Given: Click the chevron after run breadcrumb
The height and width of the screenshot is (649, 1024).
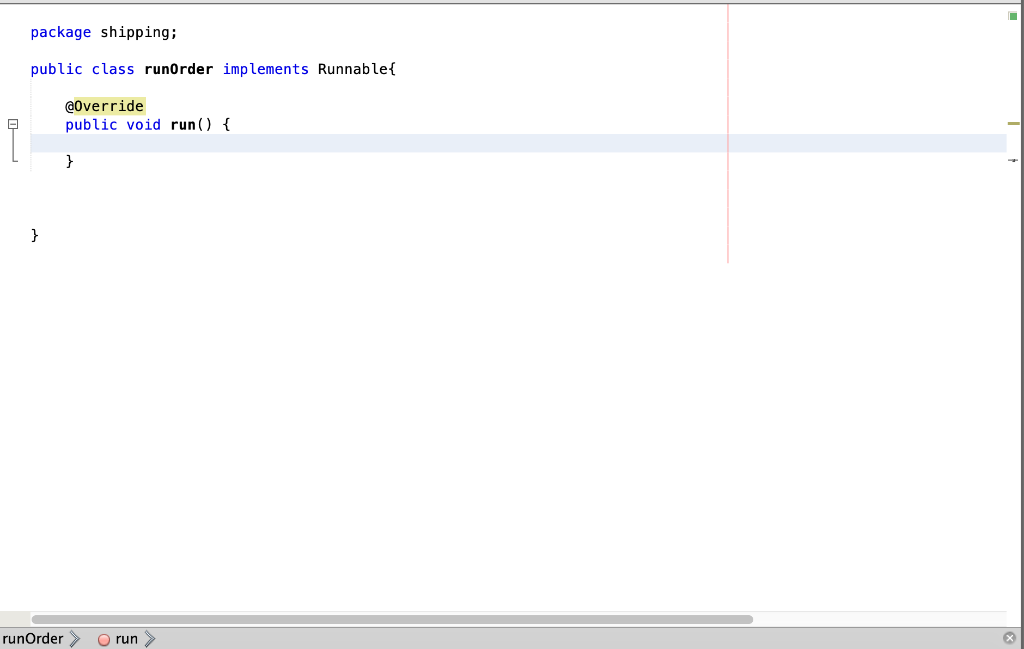Looking at the screenshot, I should (x=150, y=639).
